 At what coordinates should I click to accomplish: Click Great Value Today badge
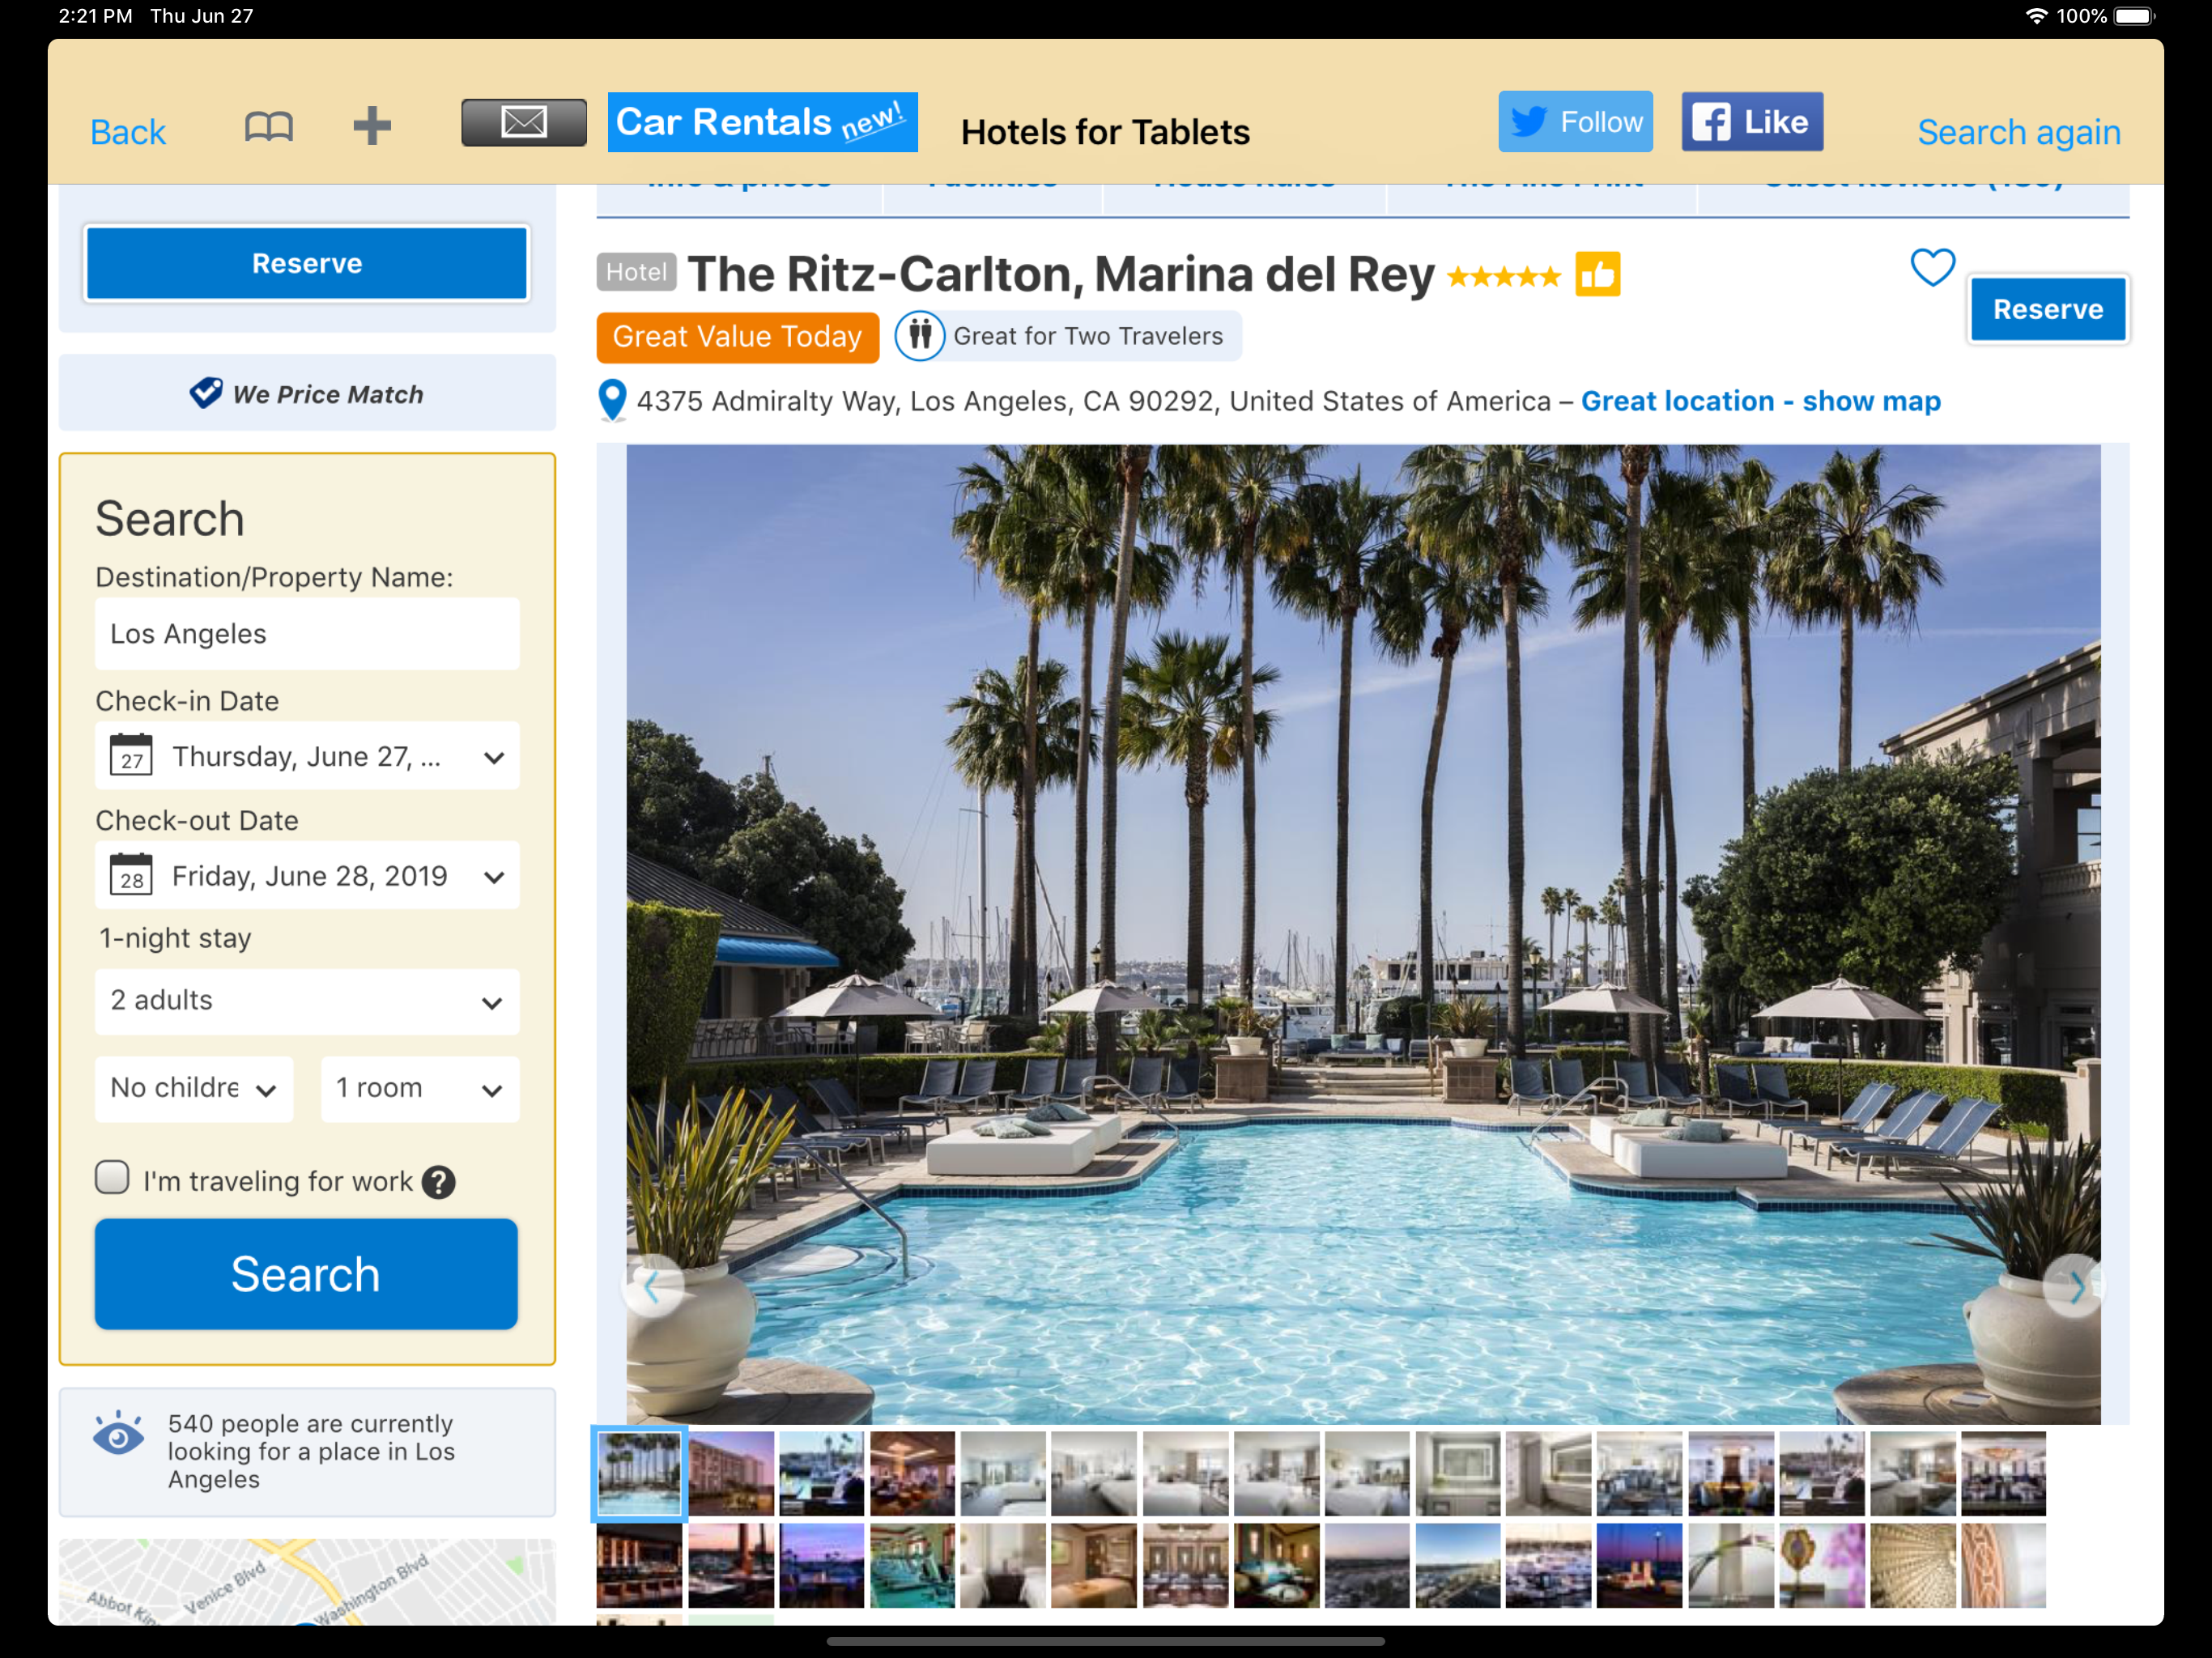pos(737,337)
